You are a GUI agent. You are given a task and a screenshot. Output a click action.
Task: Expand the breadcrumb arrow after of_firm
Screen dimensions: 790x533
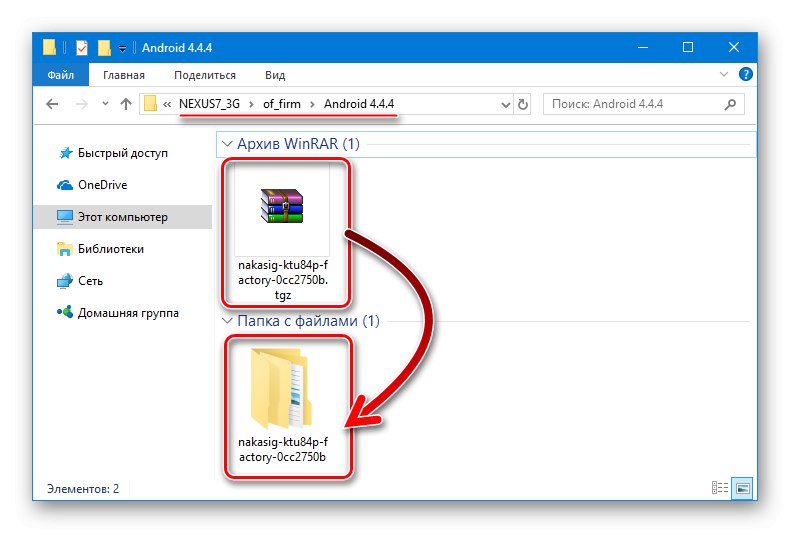coord(312,104)
